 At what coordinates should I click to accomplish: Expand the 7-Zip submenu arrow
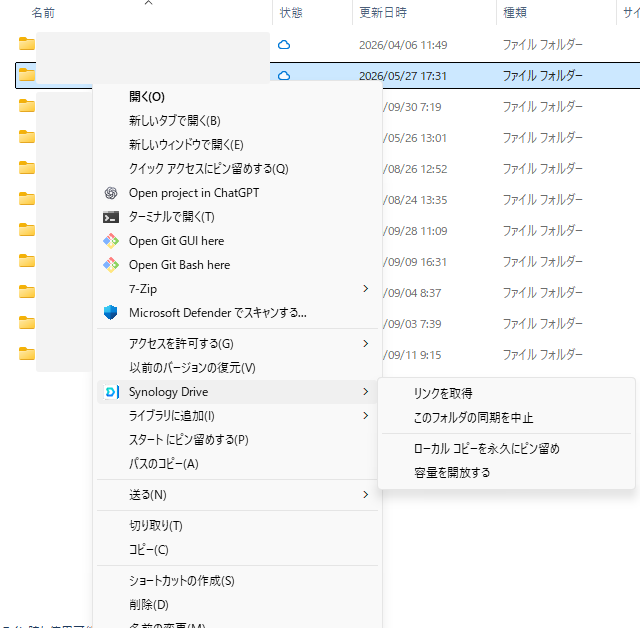[x=366, y=289]
